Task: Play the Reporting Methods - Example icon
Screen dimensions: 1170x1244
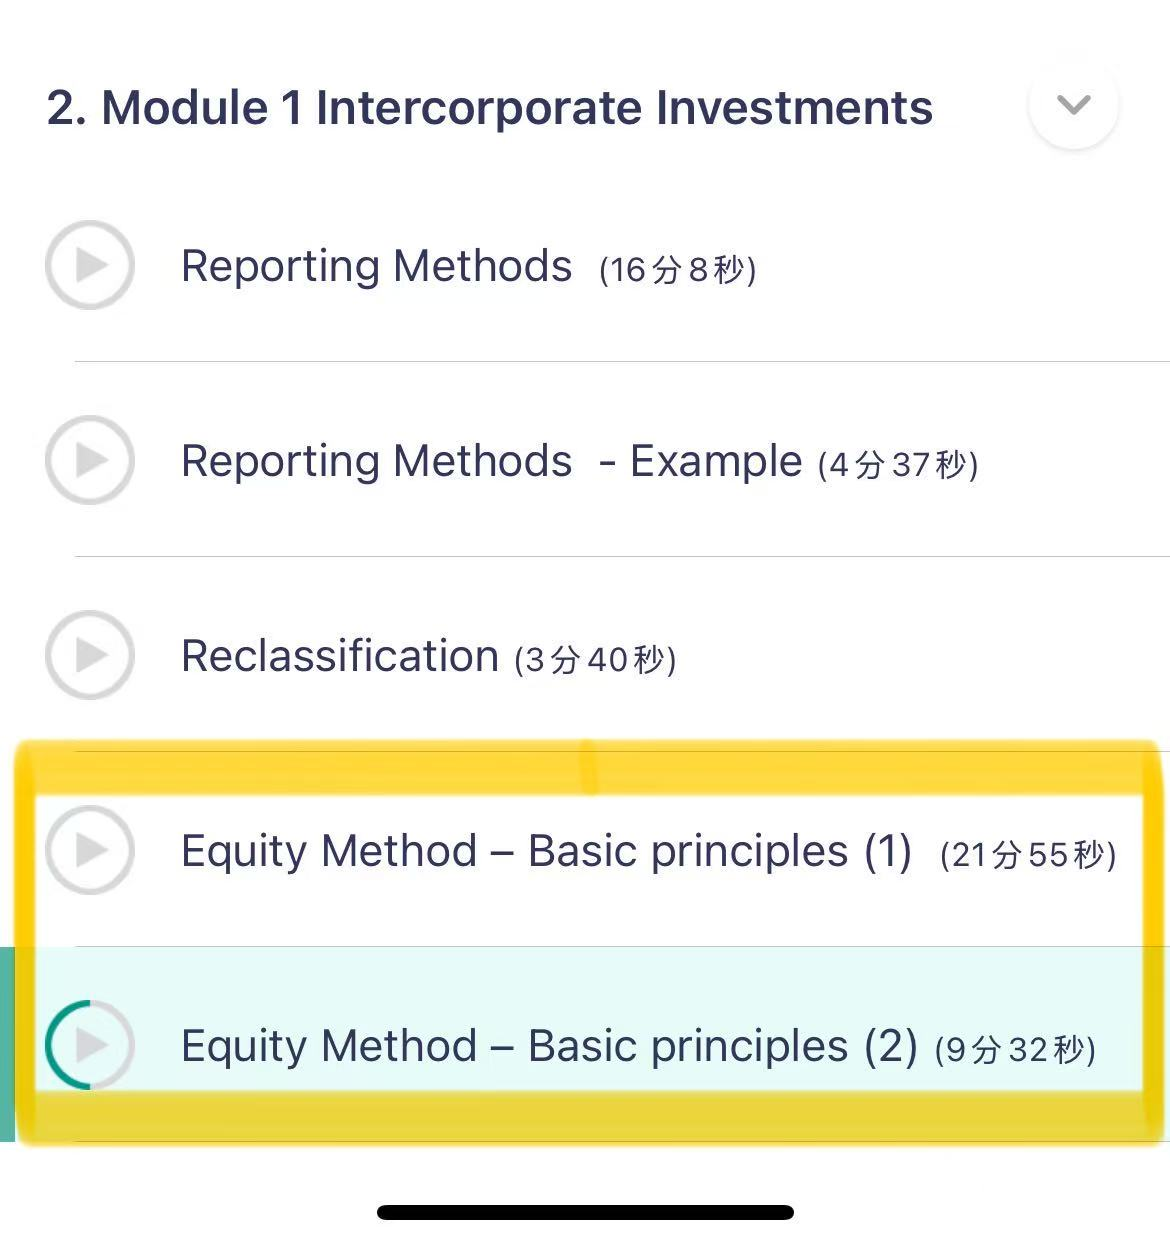Action: point(90,460)
